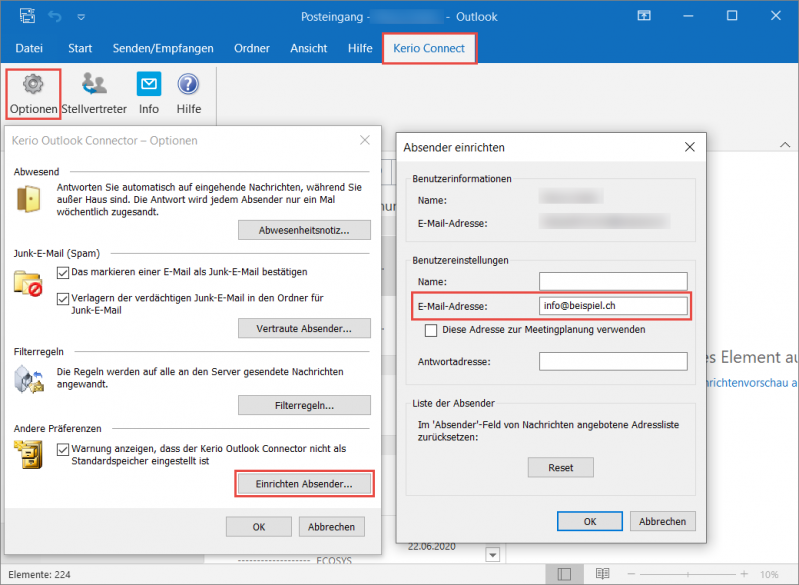Click the undo arrow in title bar
The height and width of the screenshot is (585, 799).
pos(56,17)
